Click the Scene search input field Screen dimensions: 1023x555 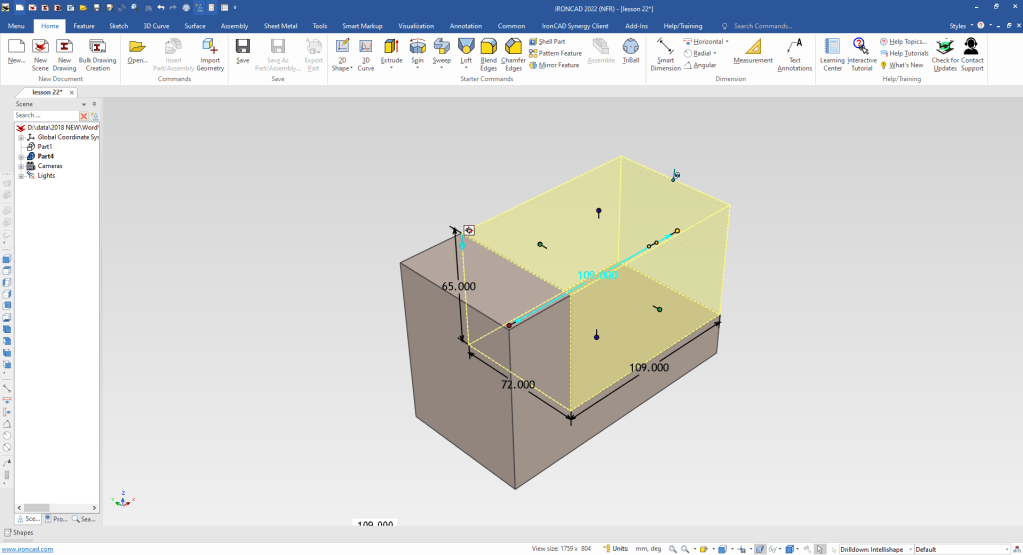tap(45, 116)
